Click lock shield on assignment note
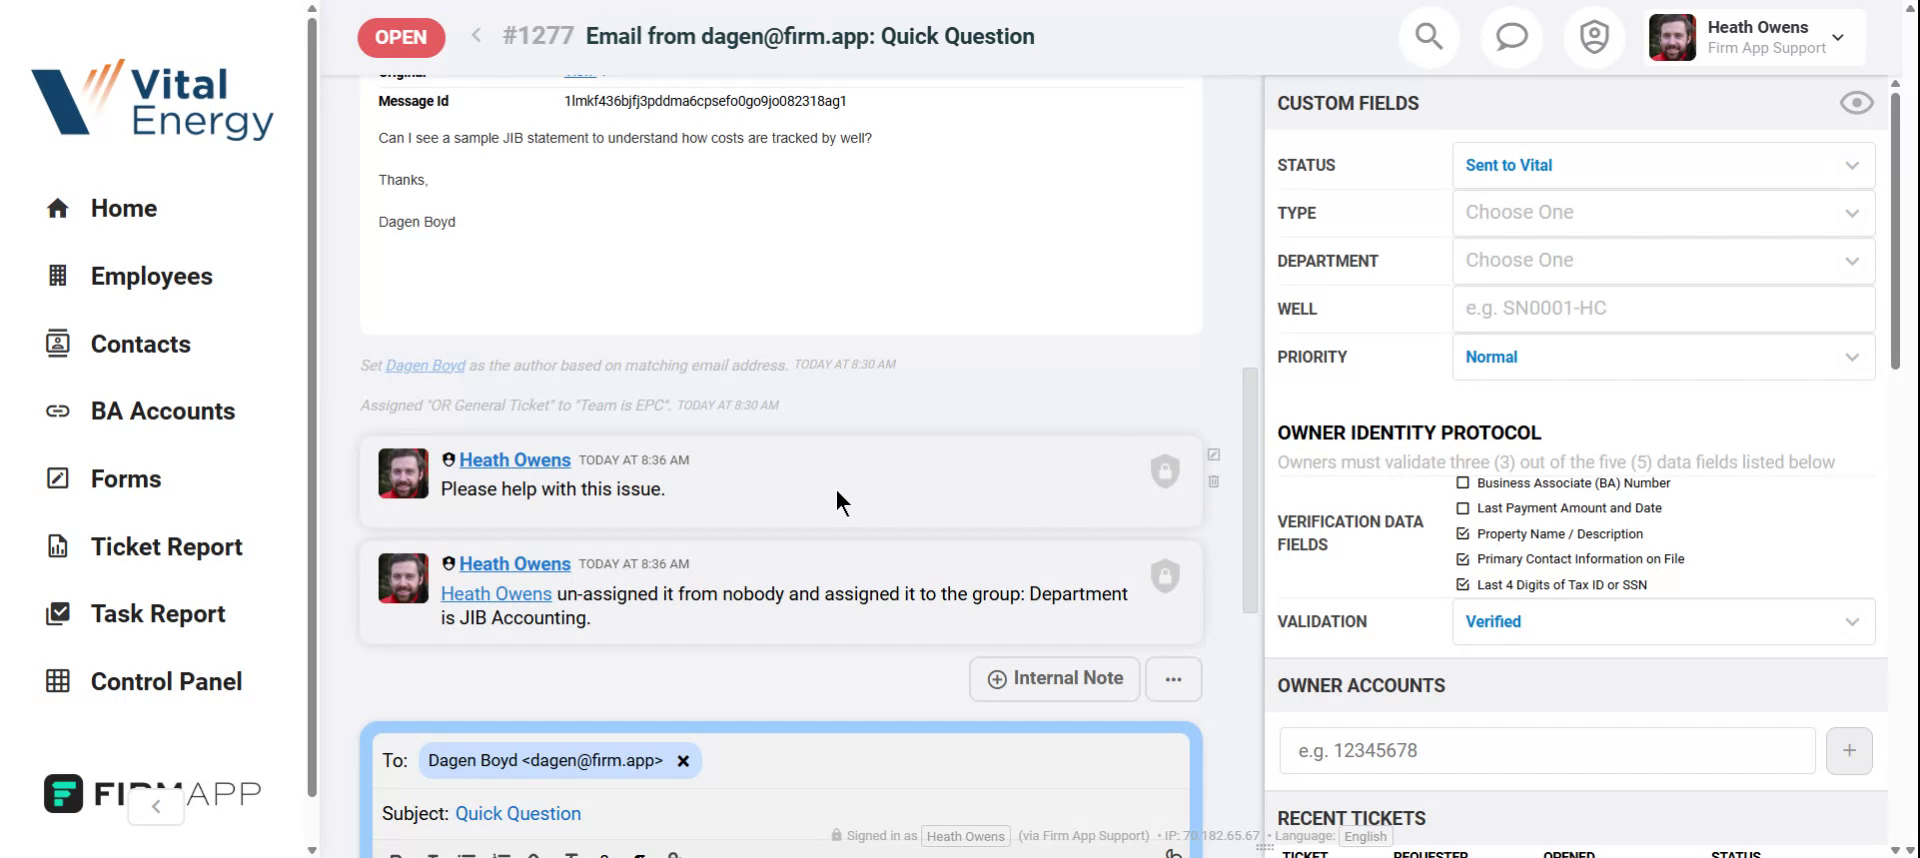This screenshot has width=1920, height=858. [x=1165, y=576]
